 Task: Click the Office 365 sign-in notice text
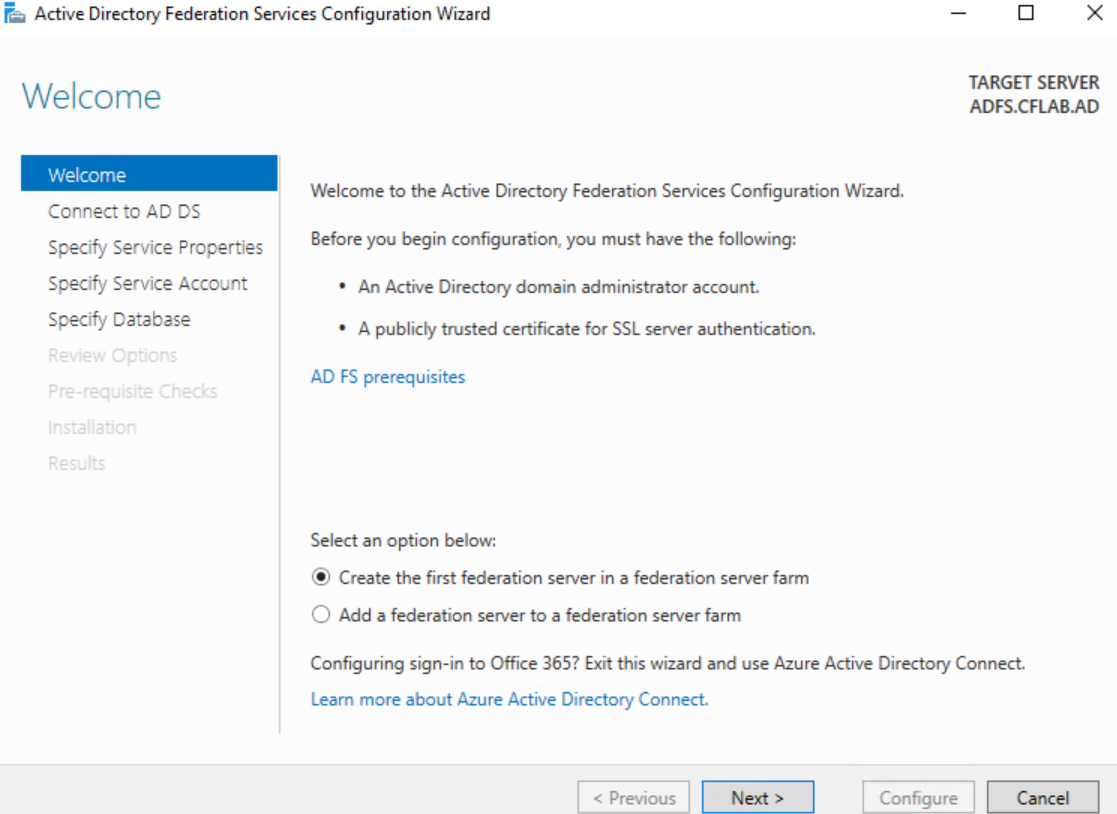coord(667,663)
